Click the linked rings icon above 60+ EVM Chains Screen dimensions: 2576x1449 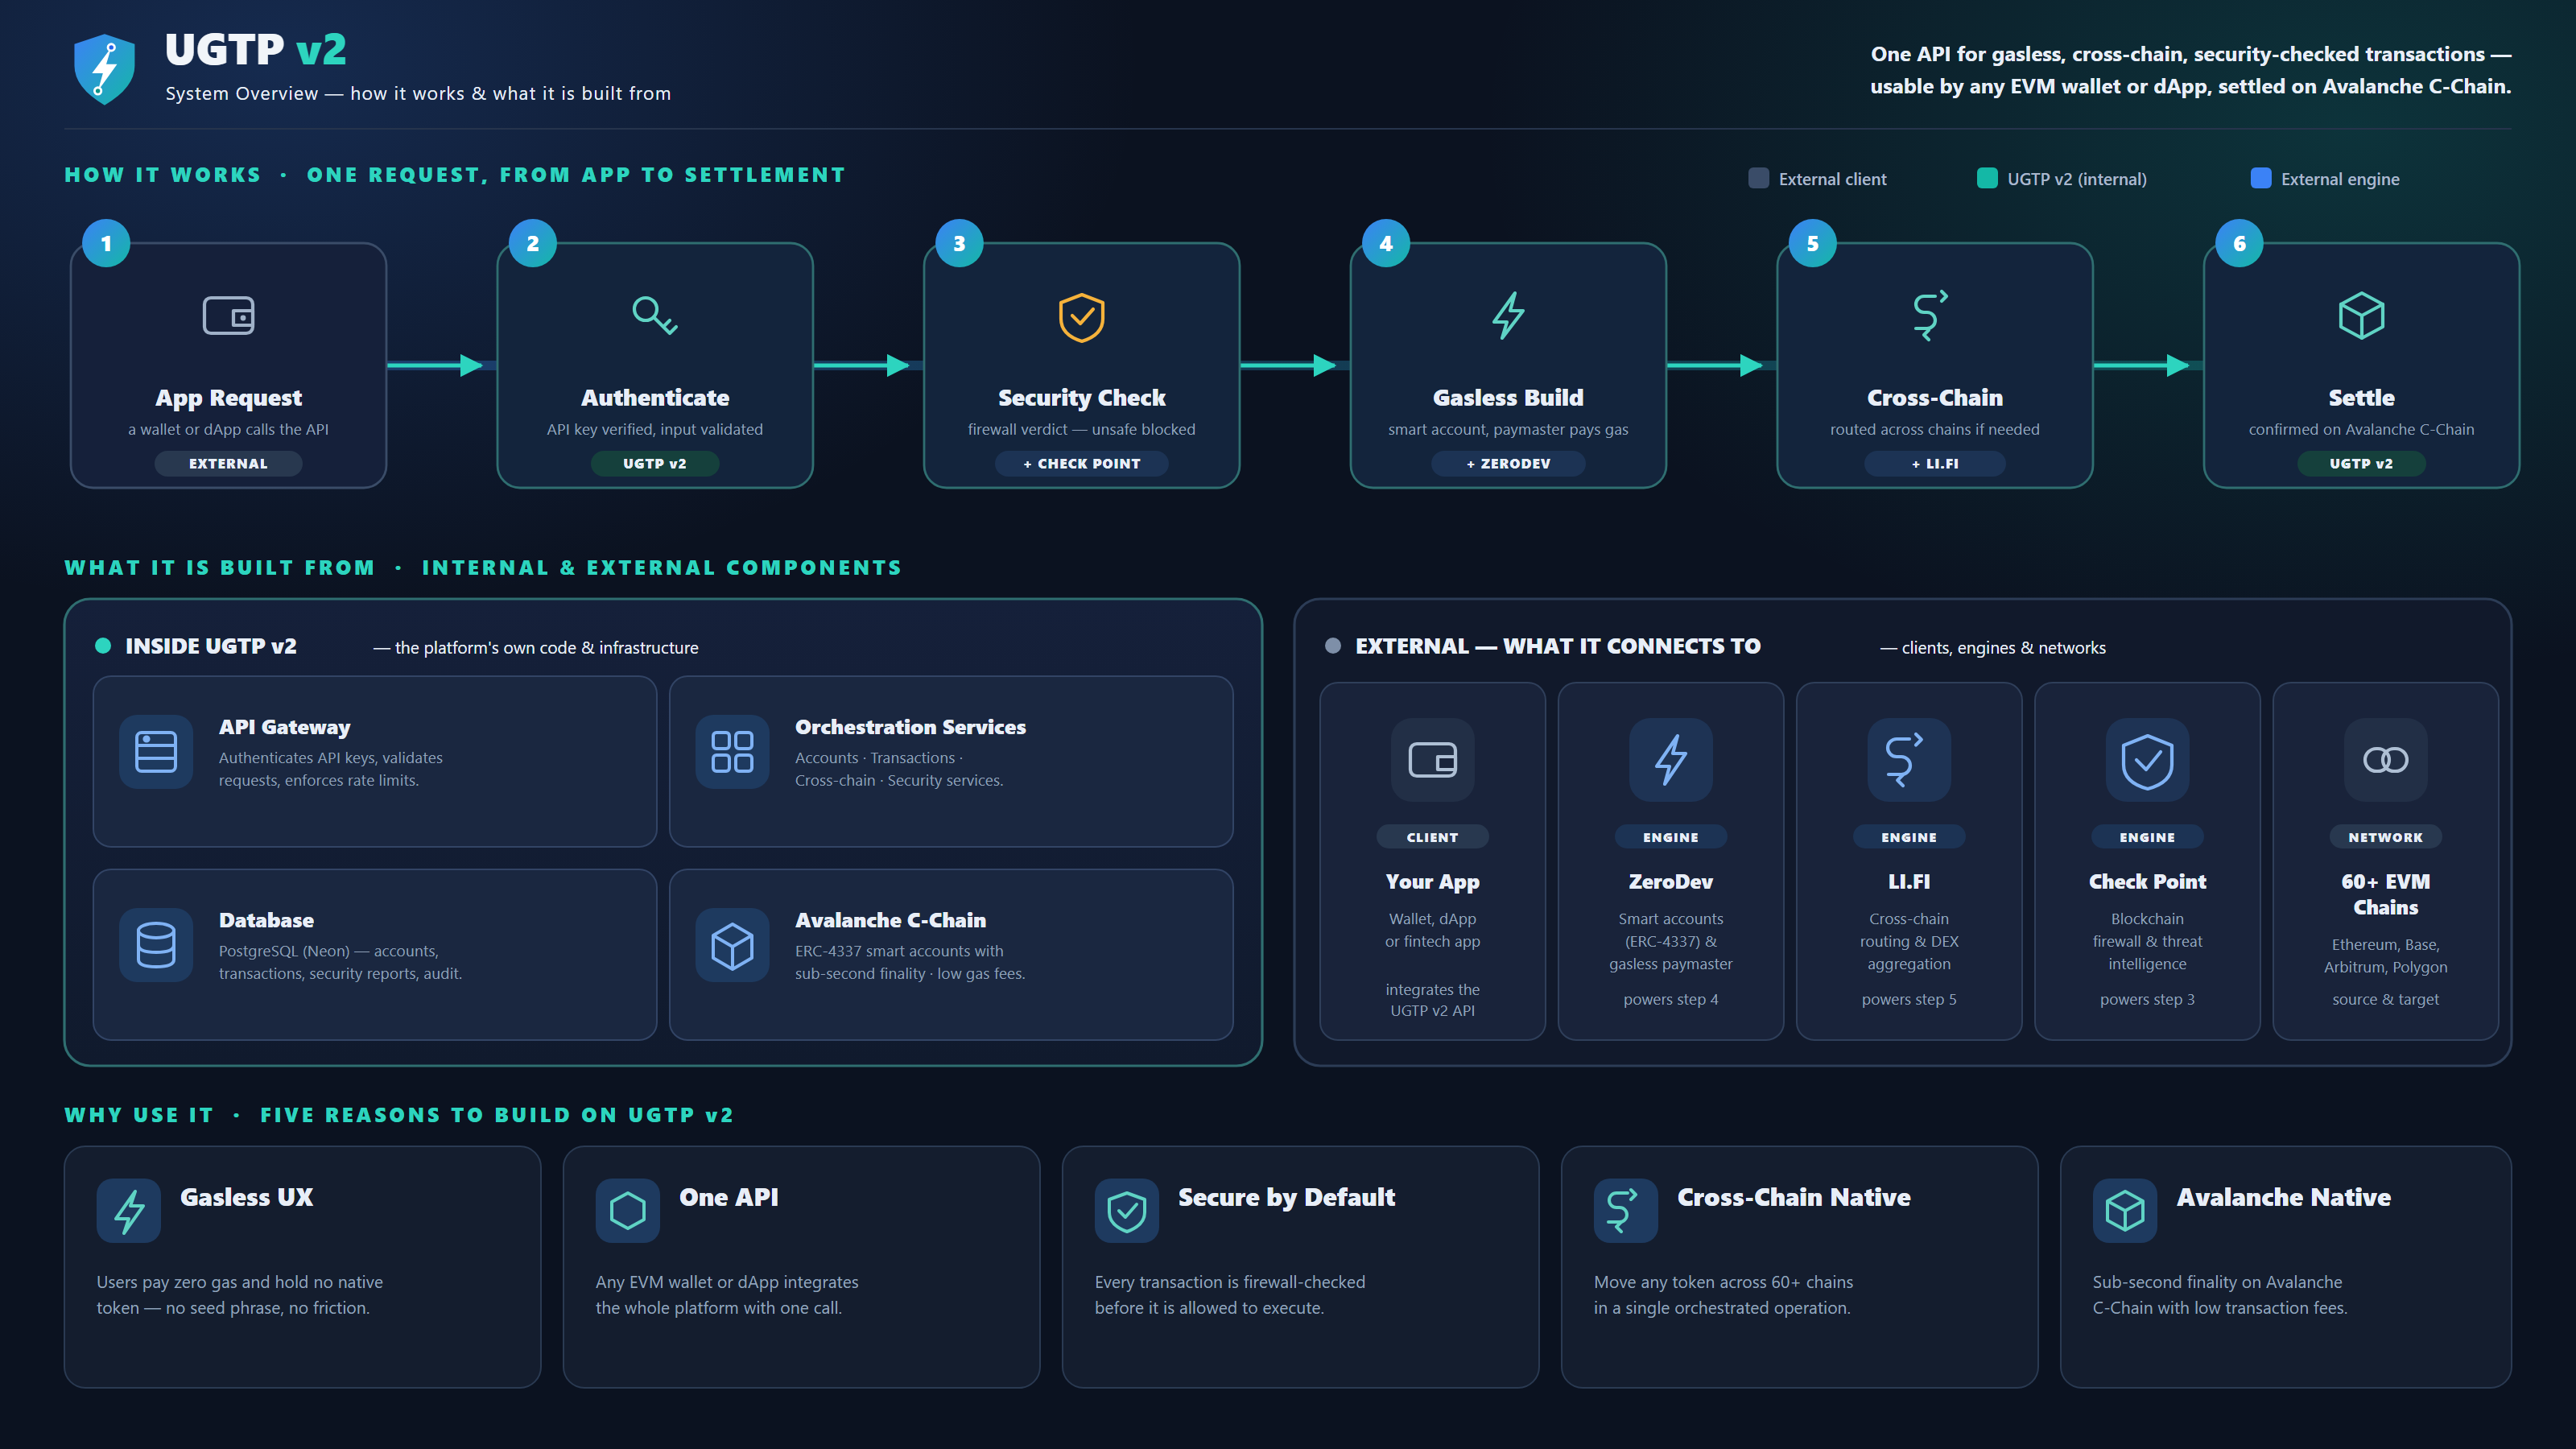[2385, 760]
